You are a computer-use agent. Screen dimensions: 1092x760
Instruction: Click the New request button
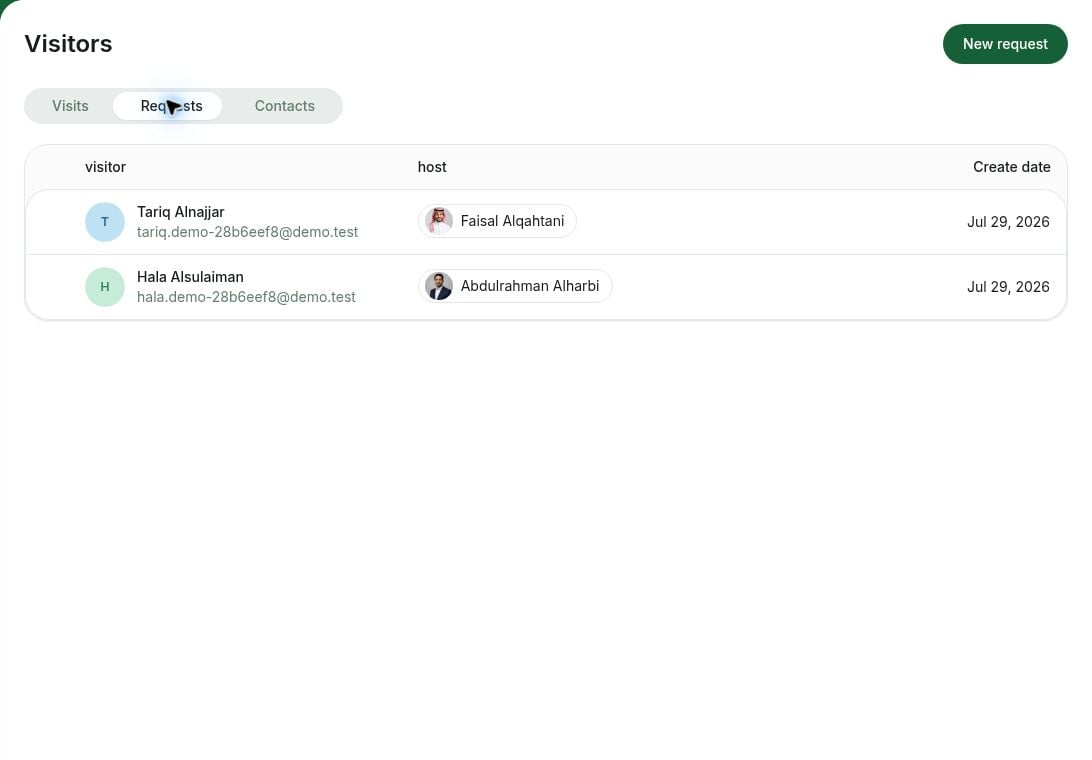(1005, 44)
